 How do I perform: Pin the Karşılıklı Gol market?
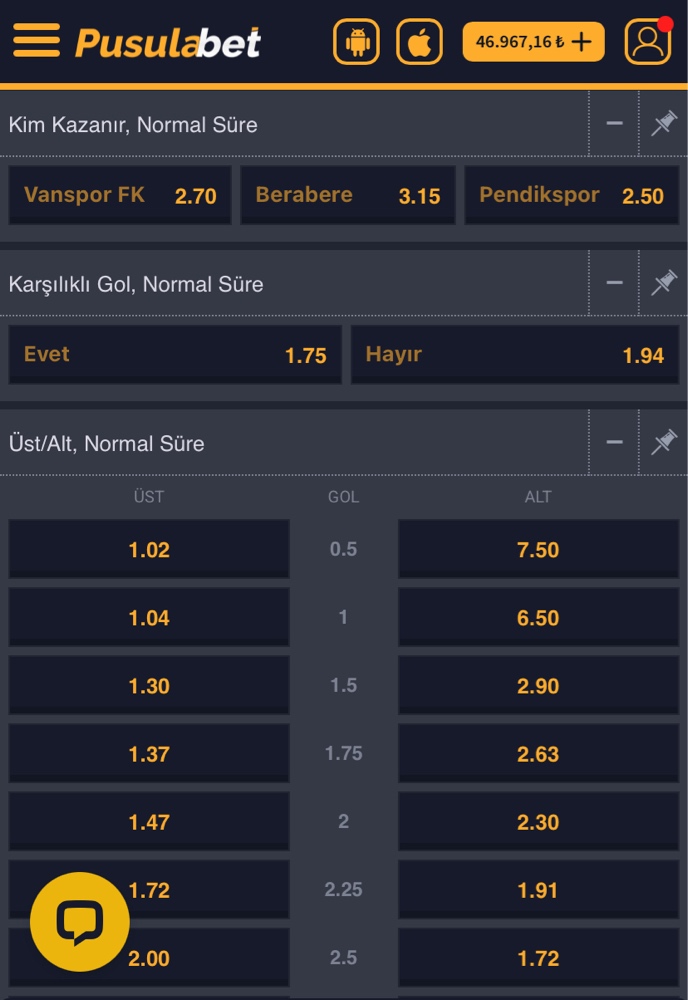(663, 284)
